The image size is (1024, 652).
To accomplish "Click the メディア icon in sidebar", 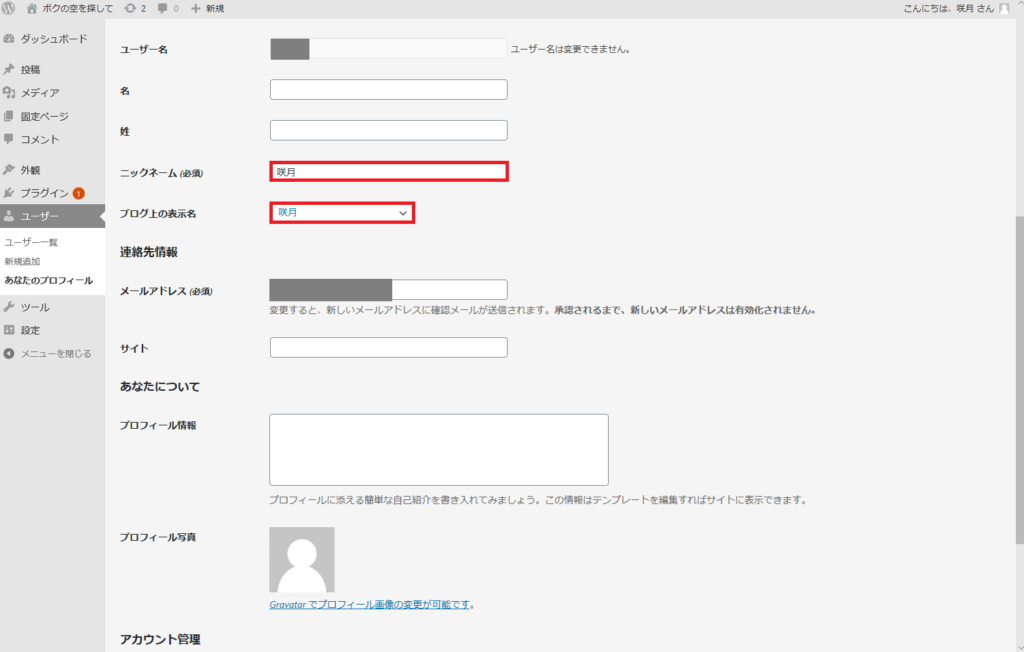I will pyautogui.click(x=9, y=93).
